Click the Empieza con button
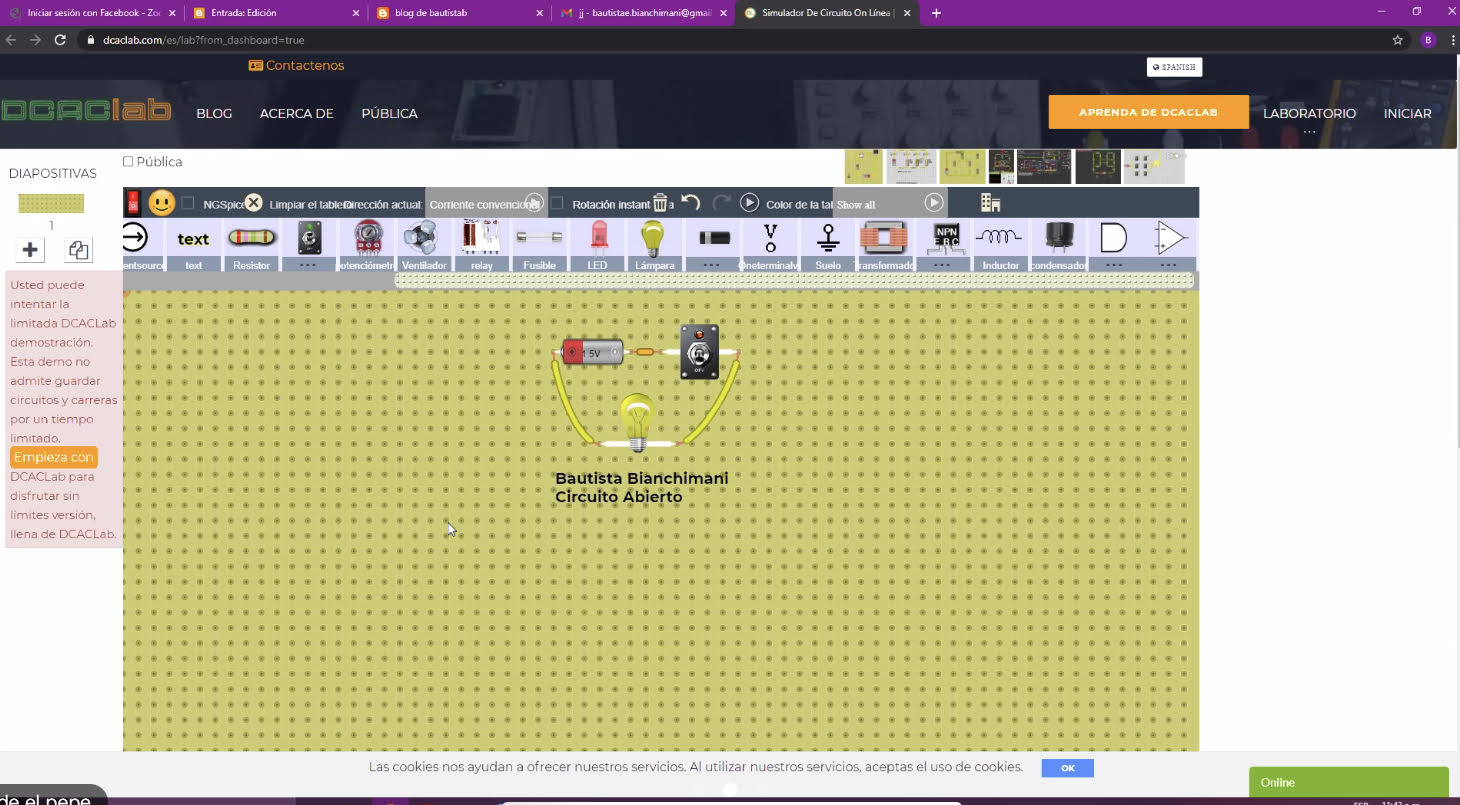1460x805 pixels. pyautogui.click(x=54, y=457)
